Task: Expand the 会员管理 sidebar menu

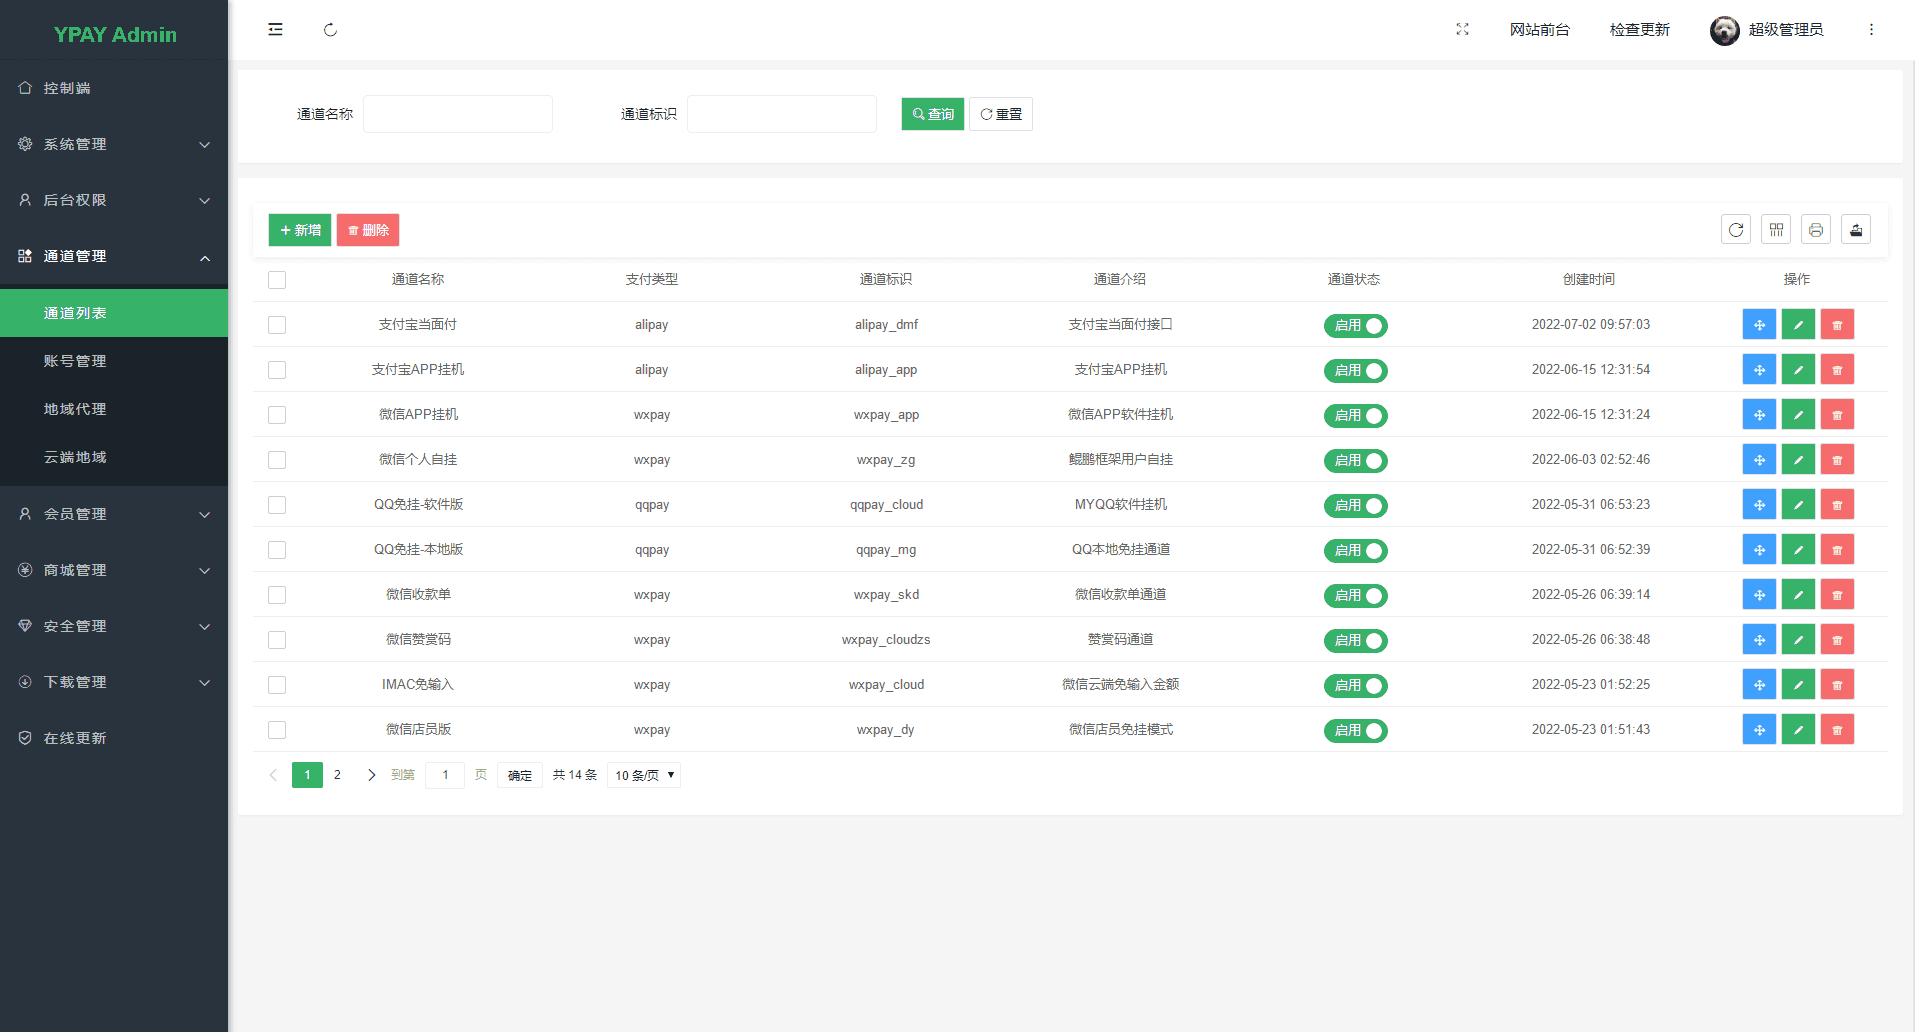Action: 114,514
